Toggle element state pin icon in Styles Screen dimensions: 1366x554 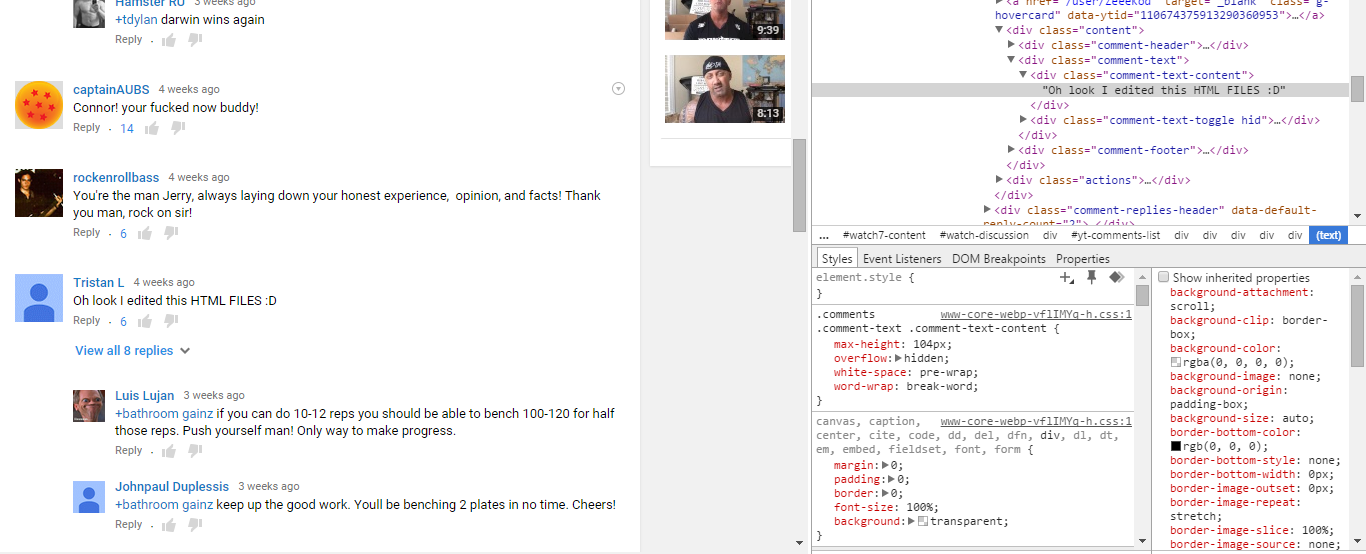click(x=1092, y=277)
